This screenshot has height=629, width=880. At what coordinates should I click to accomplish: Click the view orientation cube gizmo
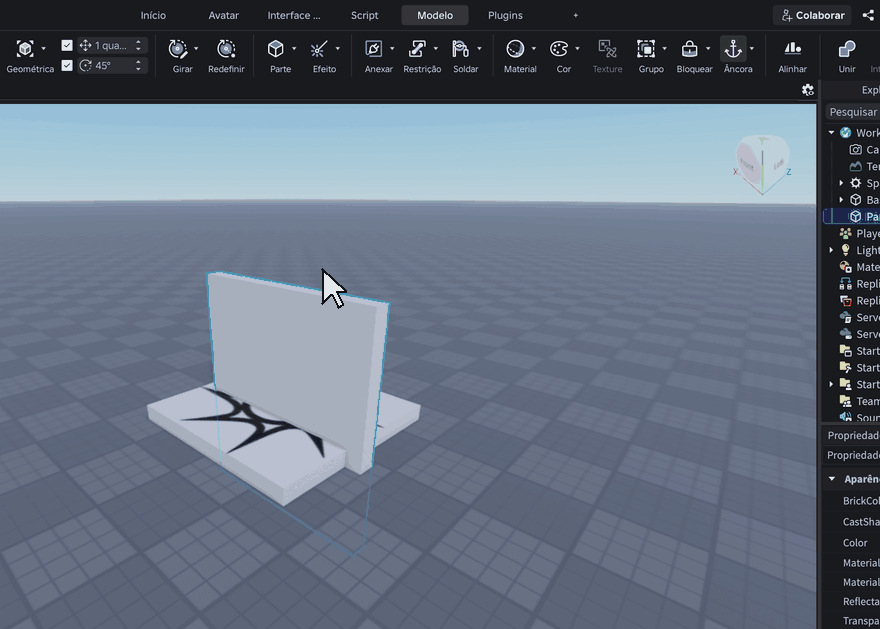click(x=762, y=164)
